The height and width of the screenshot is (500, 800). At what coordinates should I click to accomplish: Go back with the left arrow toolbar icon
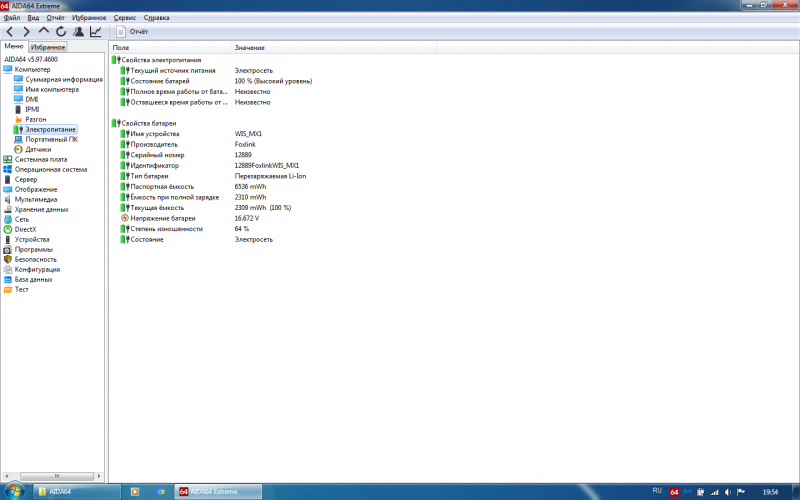[10, 32]
